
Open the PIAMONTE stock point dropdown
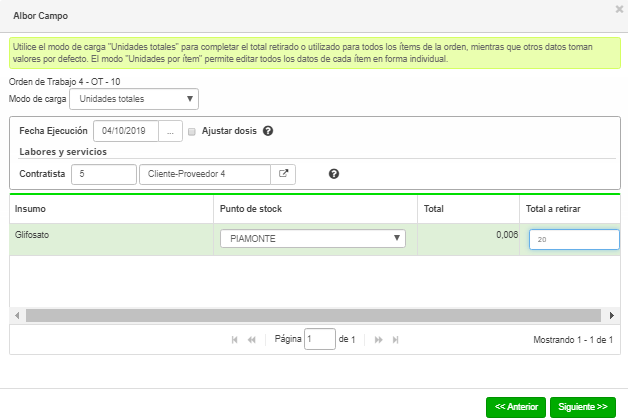tap(313, 239)
